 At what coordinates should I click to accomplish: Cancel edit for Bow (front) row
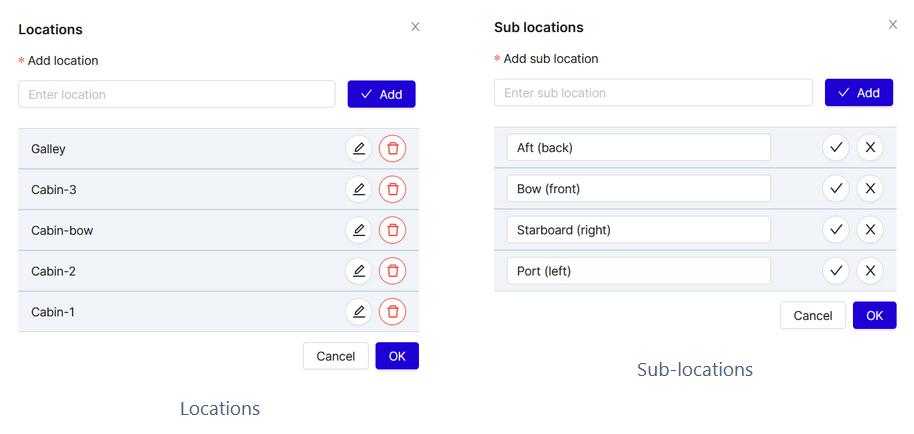(x=870, y=188)
